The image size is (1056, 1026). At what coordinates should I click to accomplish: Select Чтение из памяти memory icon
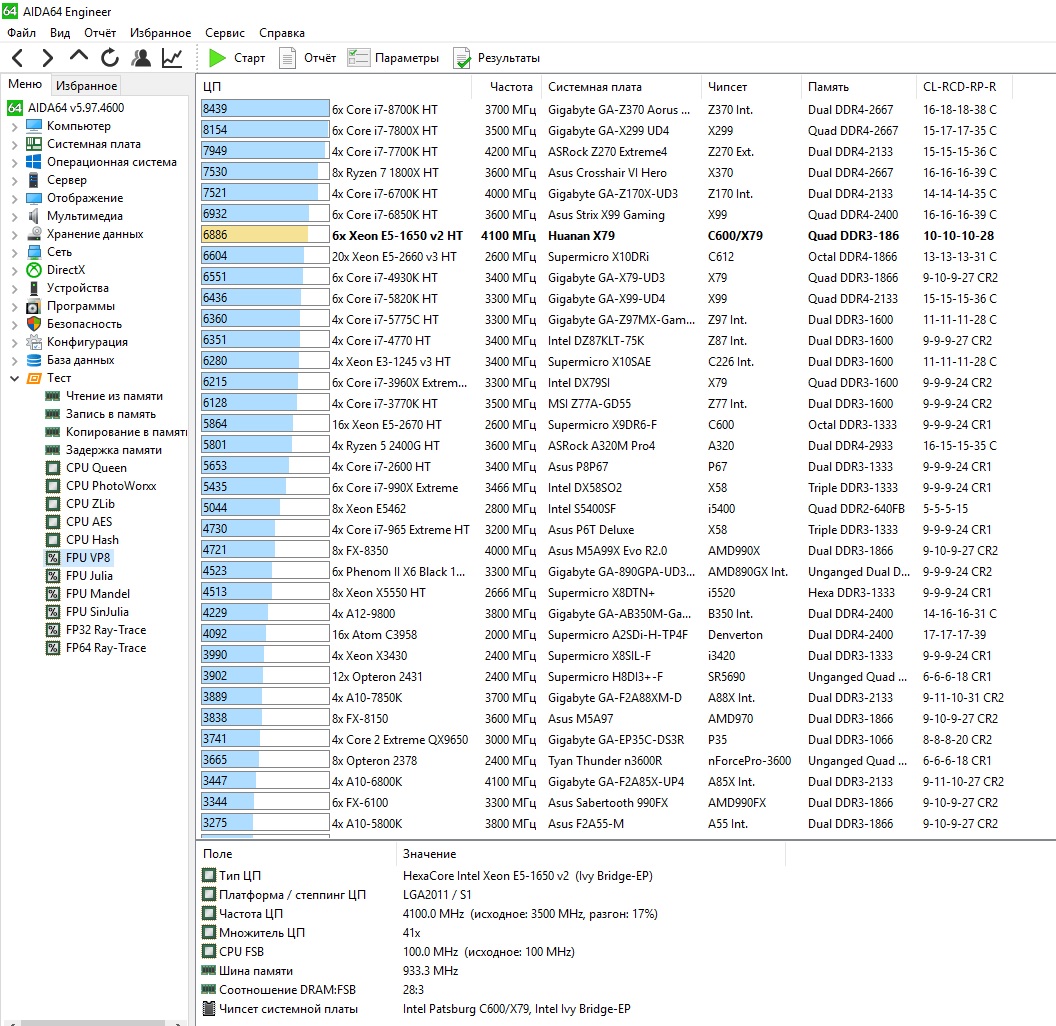(x=53, y=396)
